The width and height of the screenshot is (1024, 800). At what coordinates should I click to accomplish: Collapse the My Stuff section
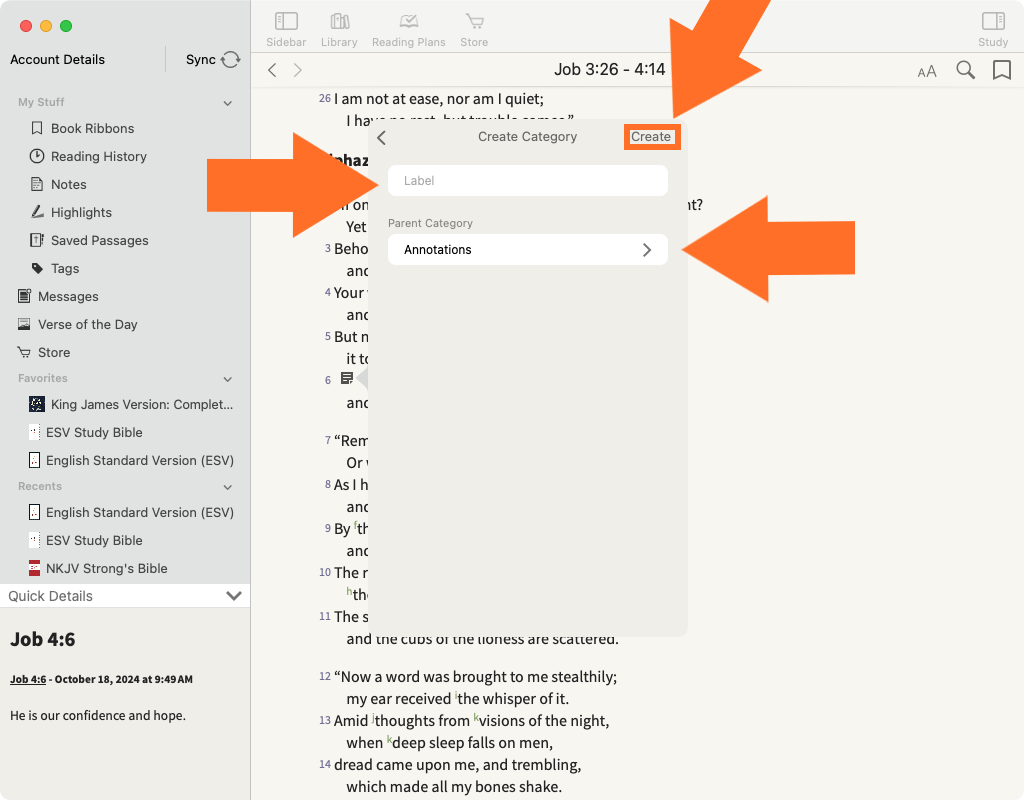[228, 103]
